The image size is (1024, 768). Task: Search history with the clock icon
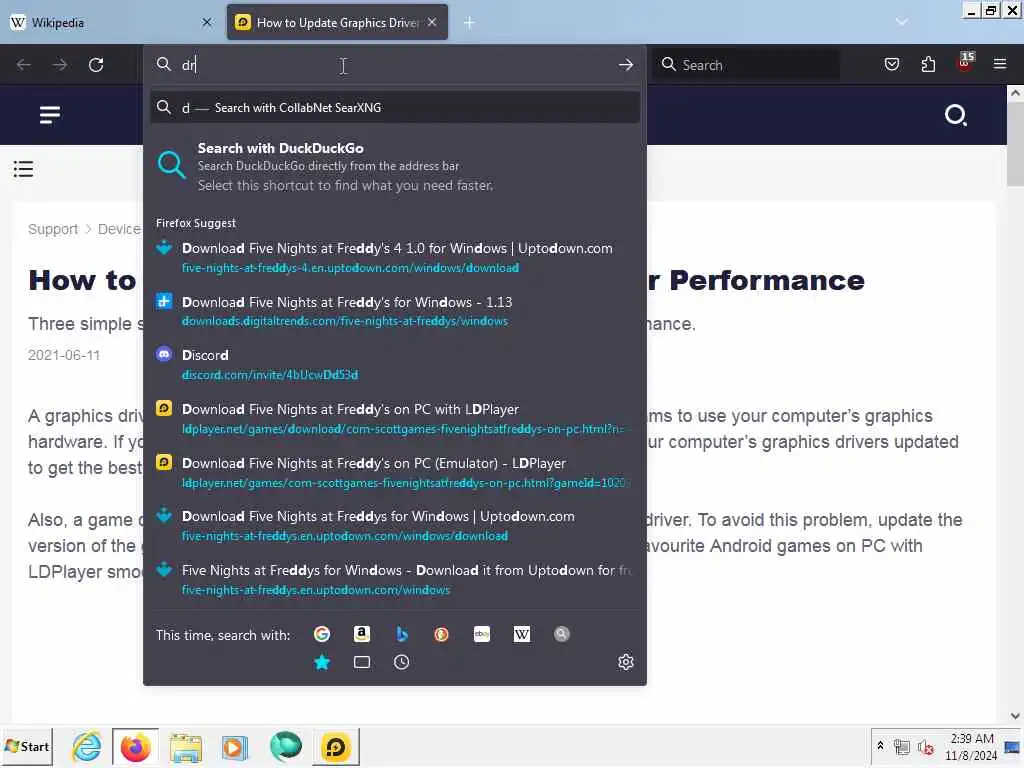tap(402, 662)
